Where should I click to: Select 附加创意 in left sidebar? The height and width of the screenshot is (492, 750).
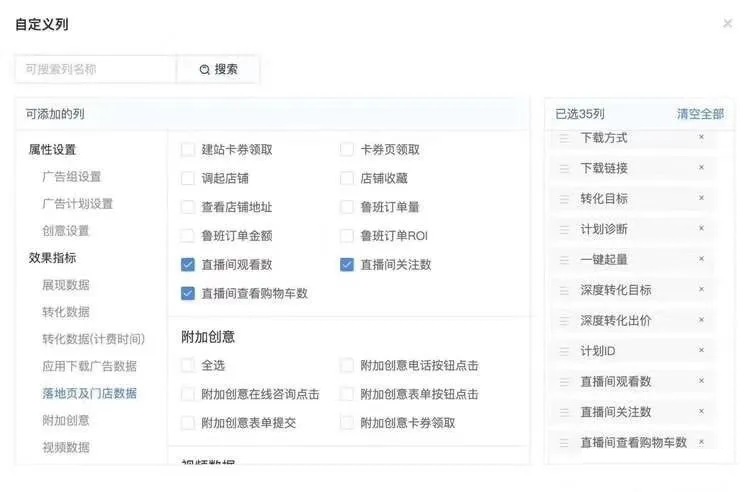pos(66,420)
